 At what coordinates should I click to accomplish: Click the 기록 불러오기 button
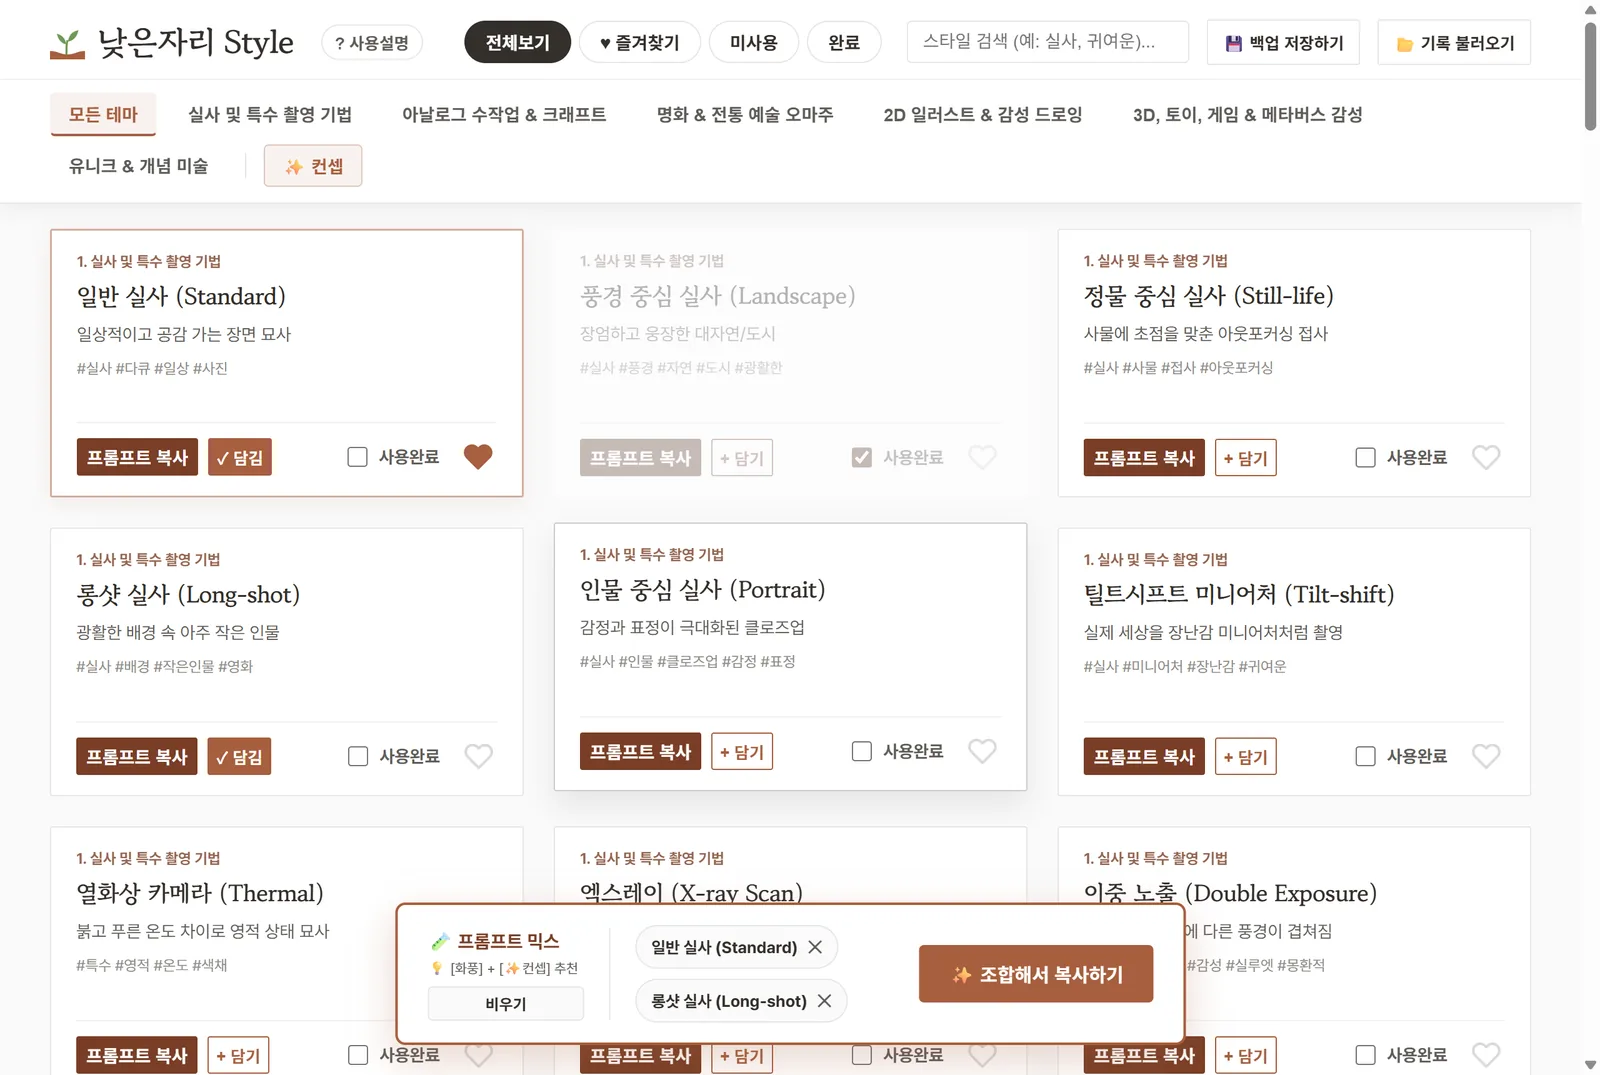(1454, 43)
